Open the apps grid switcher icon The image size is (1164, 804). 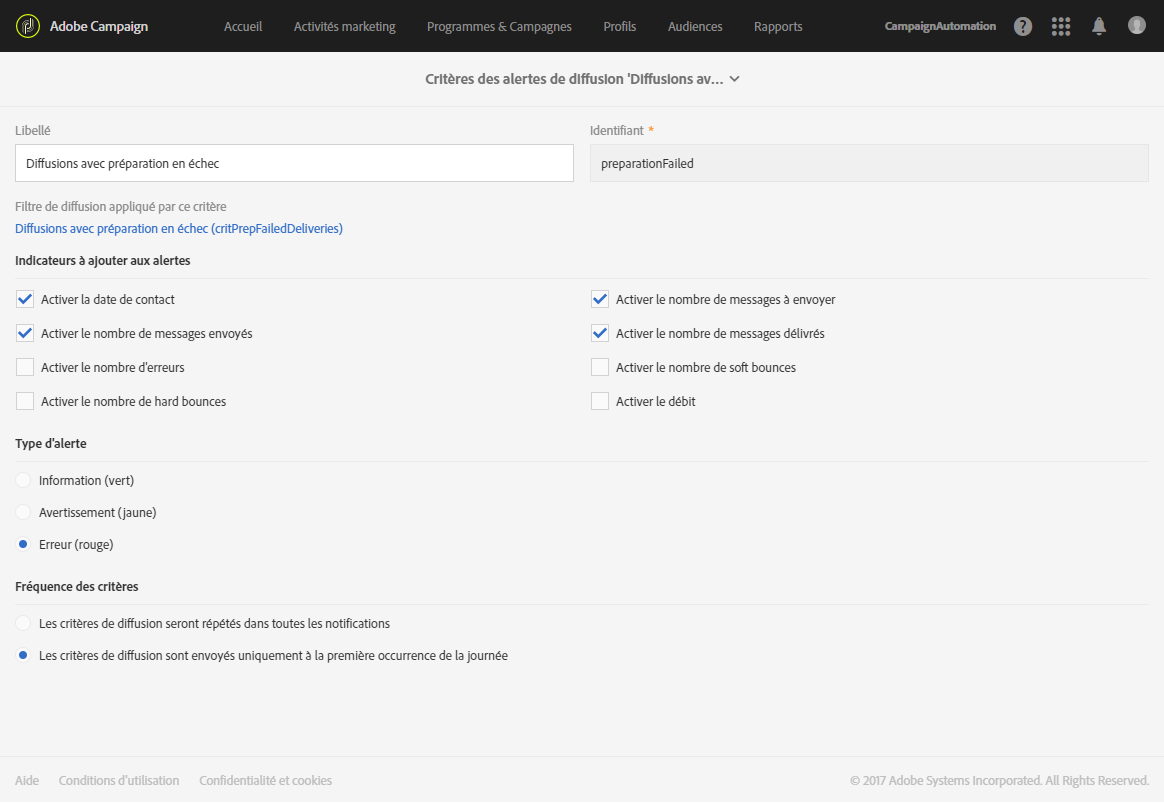(x=1061, y=26)
